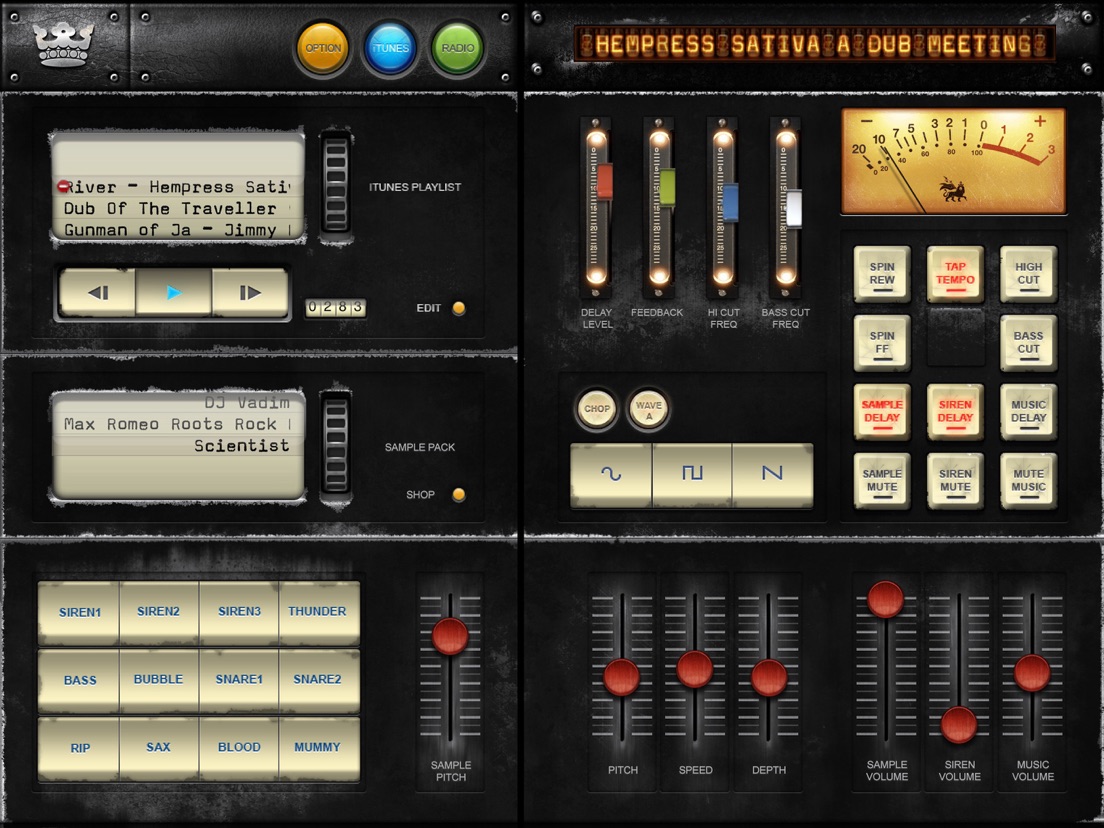Toggle the SIREN MUTE button
Screen dimensions: 1104x828
(x=955, y=481)
